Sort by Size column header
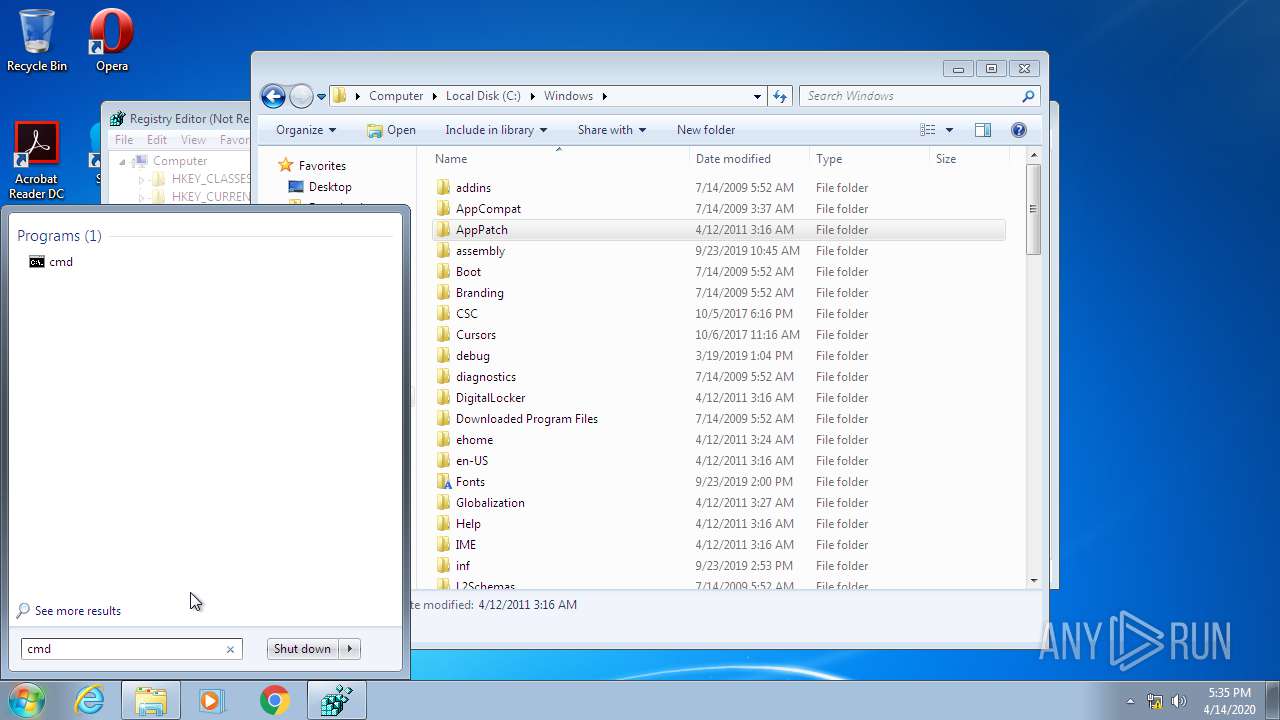This screenshot has height=720, width=1280. pyautogui.click(x=968, y=159)
